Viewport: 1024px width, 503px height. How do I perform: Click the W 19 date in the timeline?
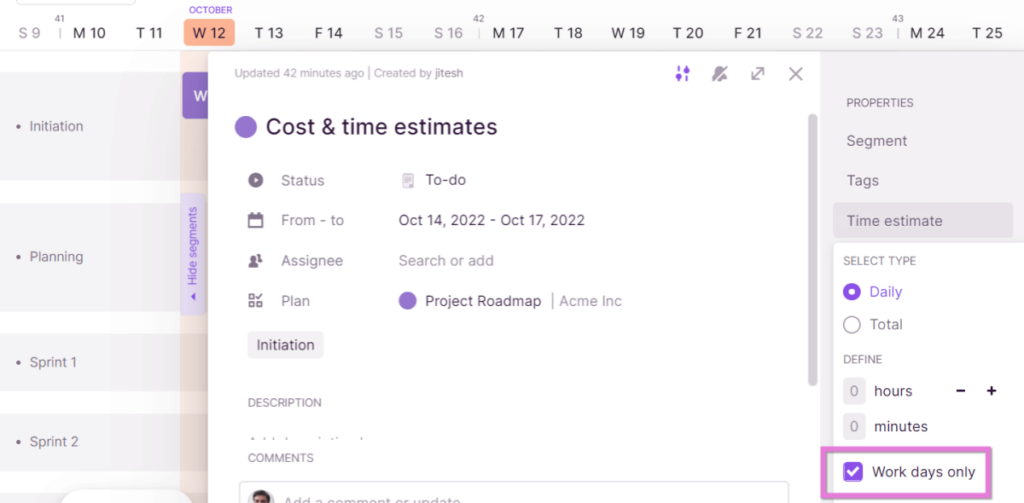point(628,33)
